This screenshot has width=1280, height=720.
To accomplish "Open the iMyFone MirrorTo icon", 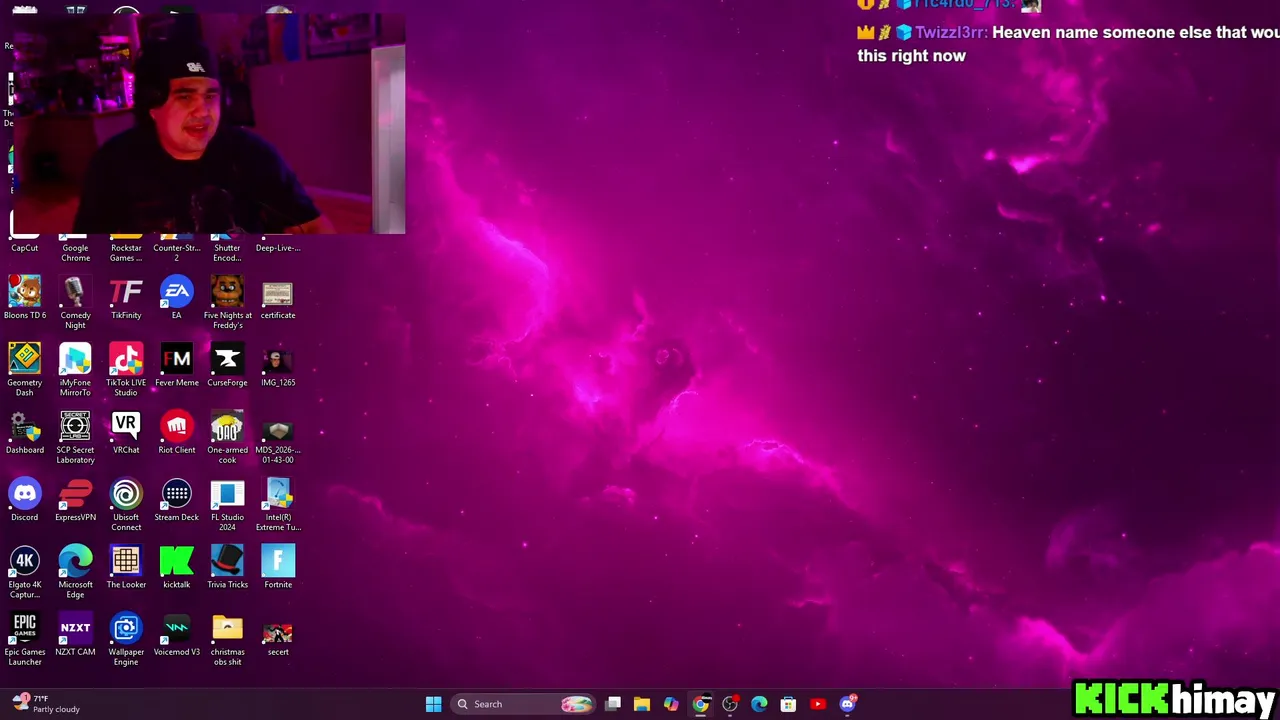I will pos(75,370).
